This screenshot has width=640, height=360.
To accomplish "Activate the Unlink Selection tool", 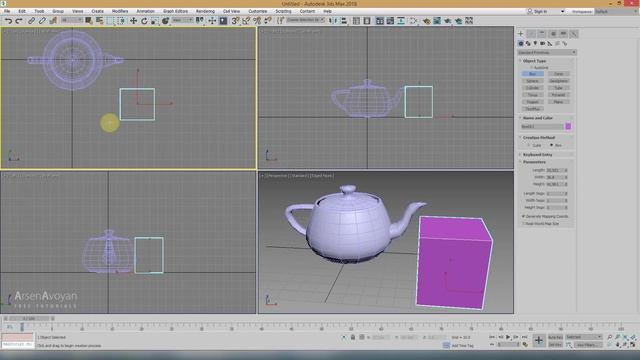I will (42, 20).
